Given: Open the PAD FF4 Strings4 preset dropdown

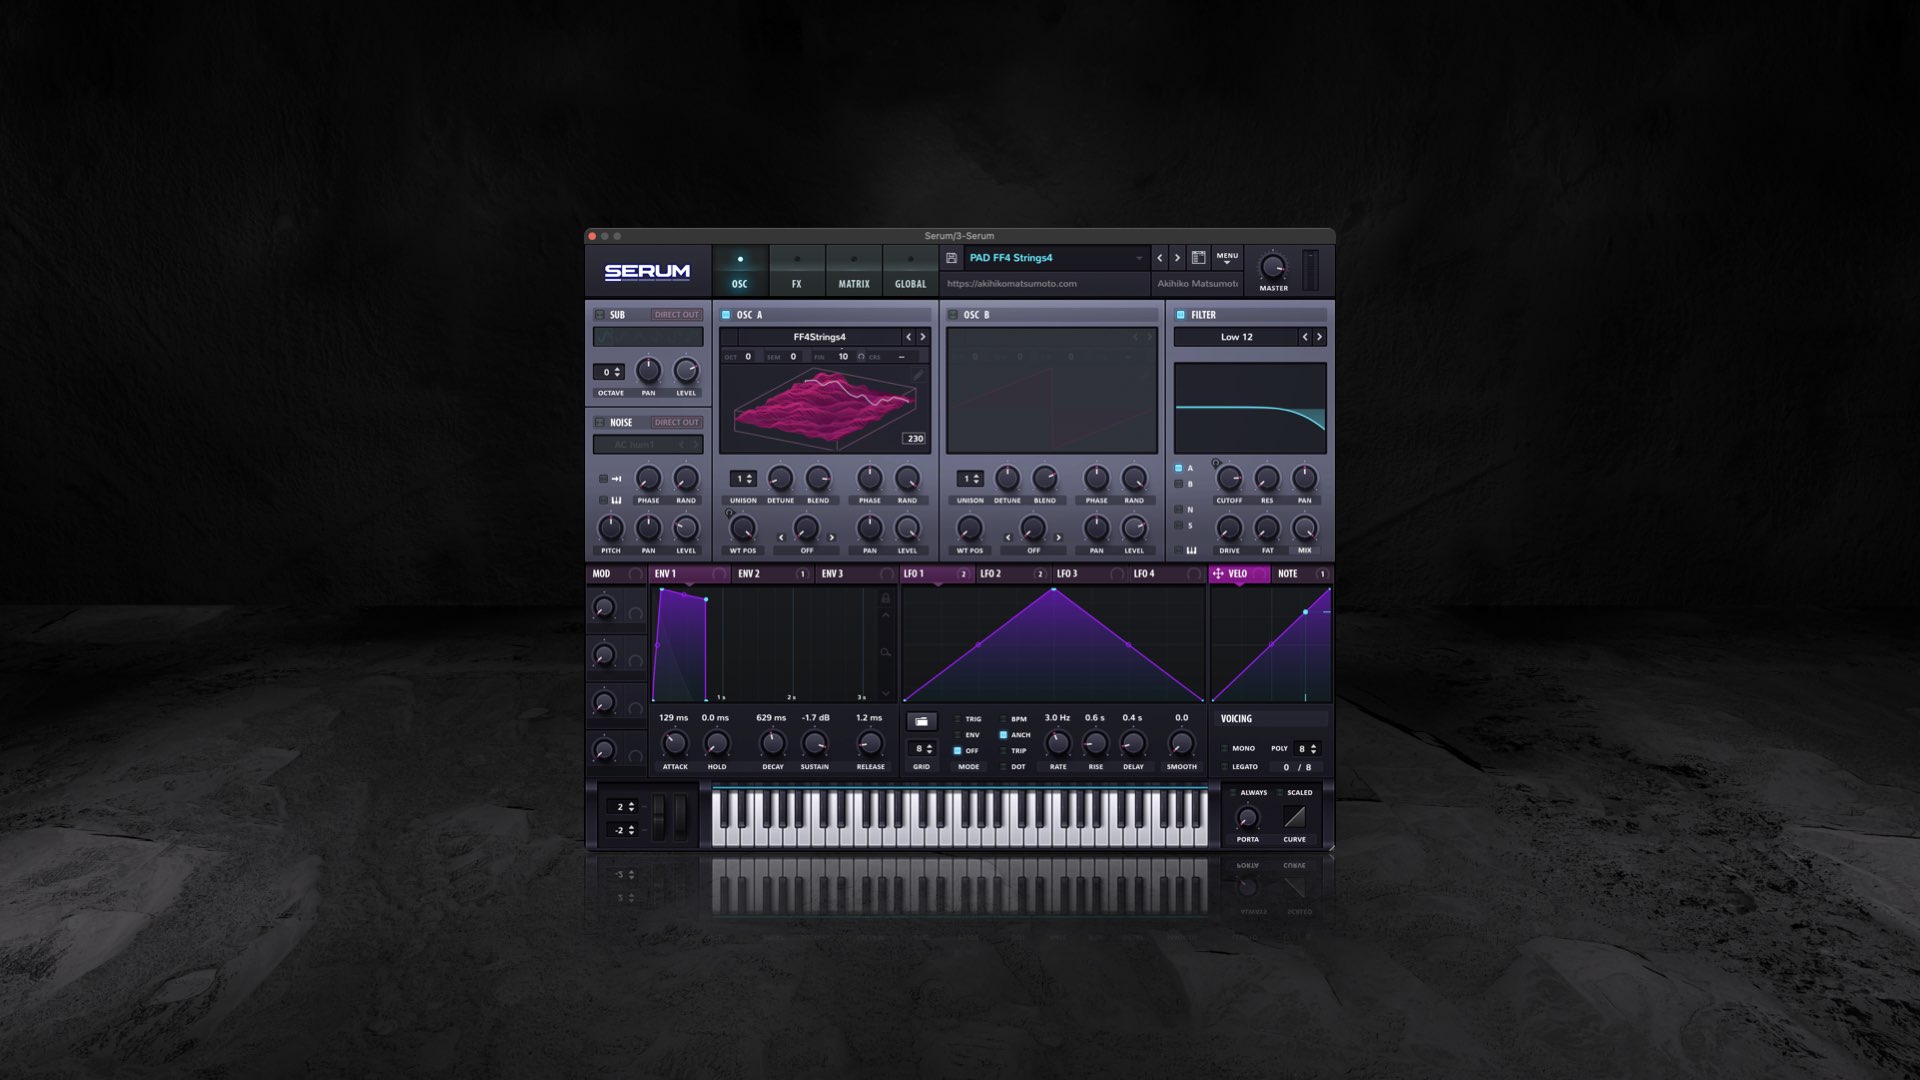Looking at the screenshot, I should click(1050, 257).
